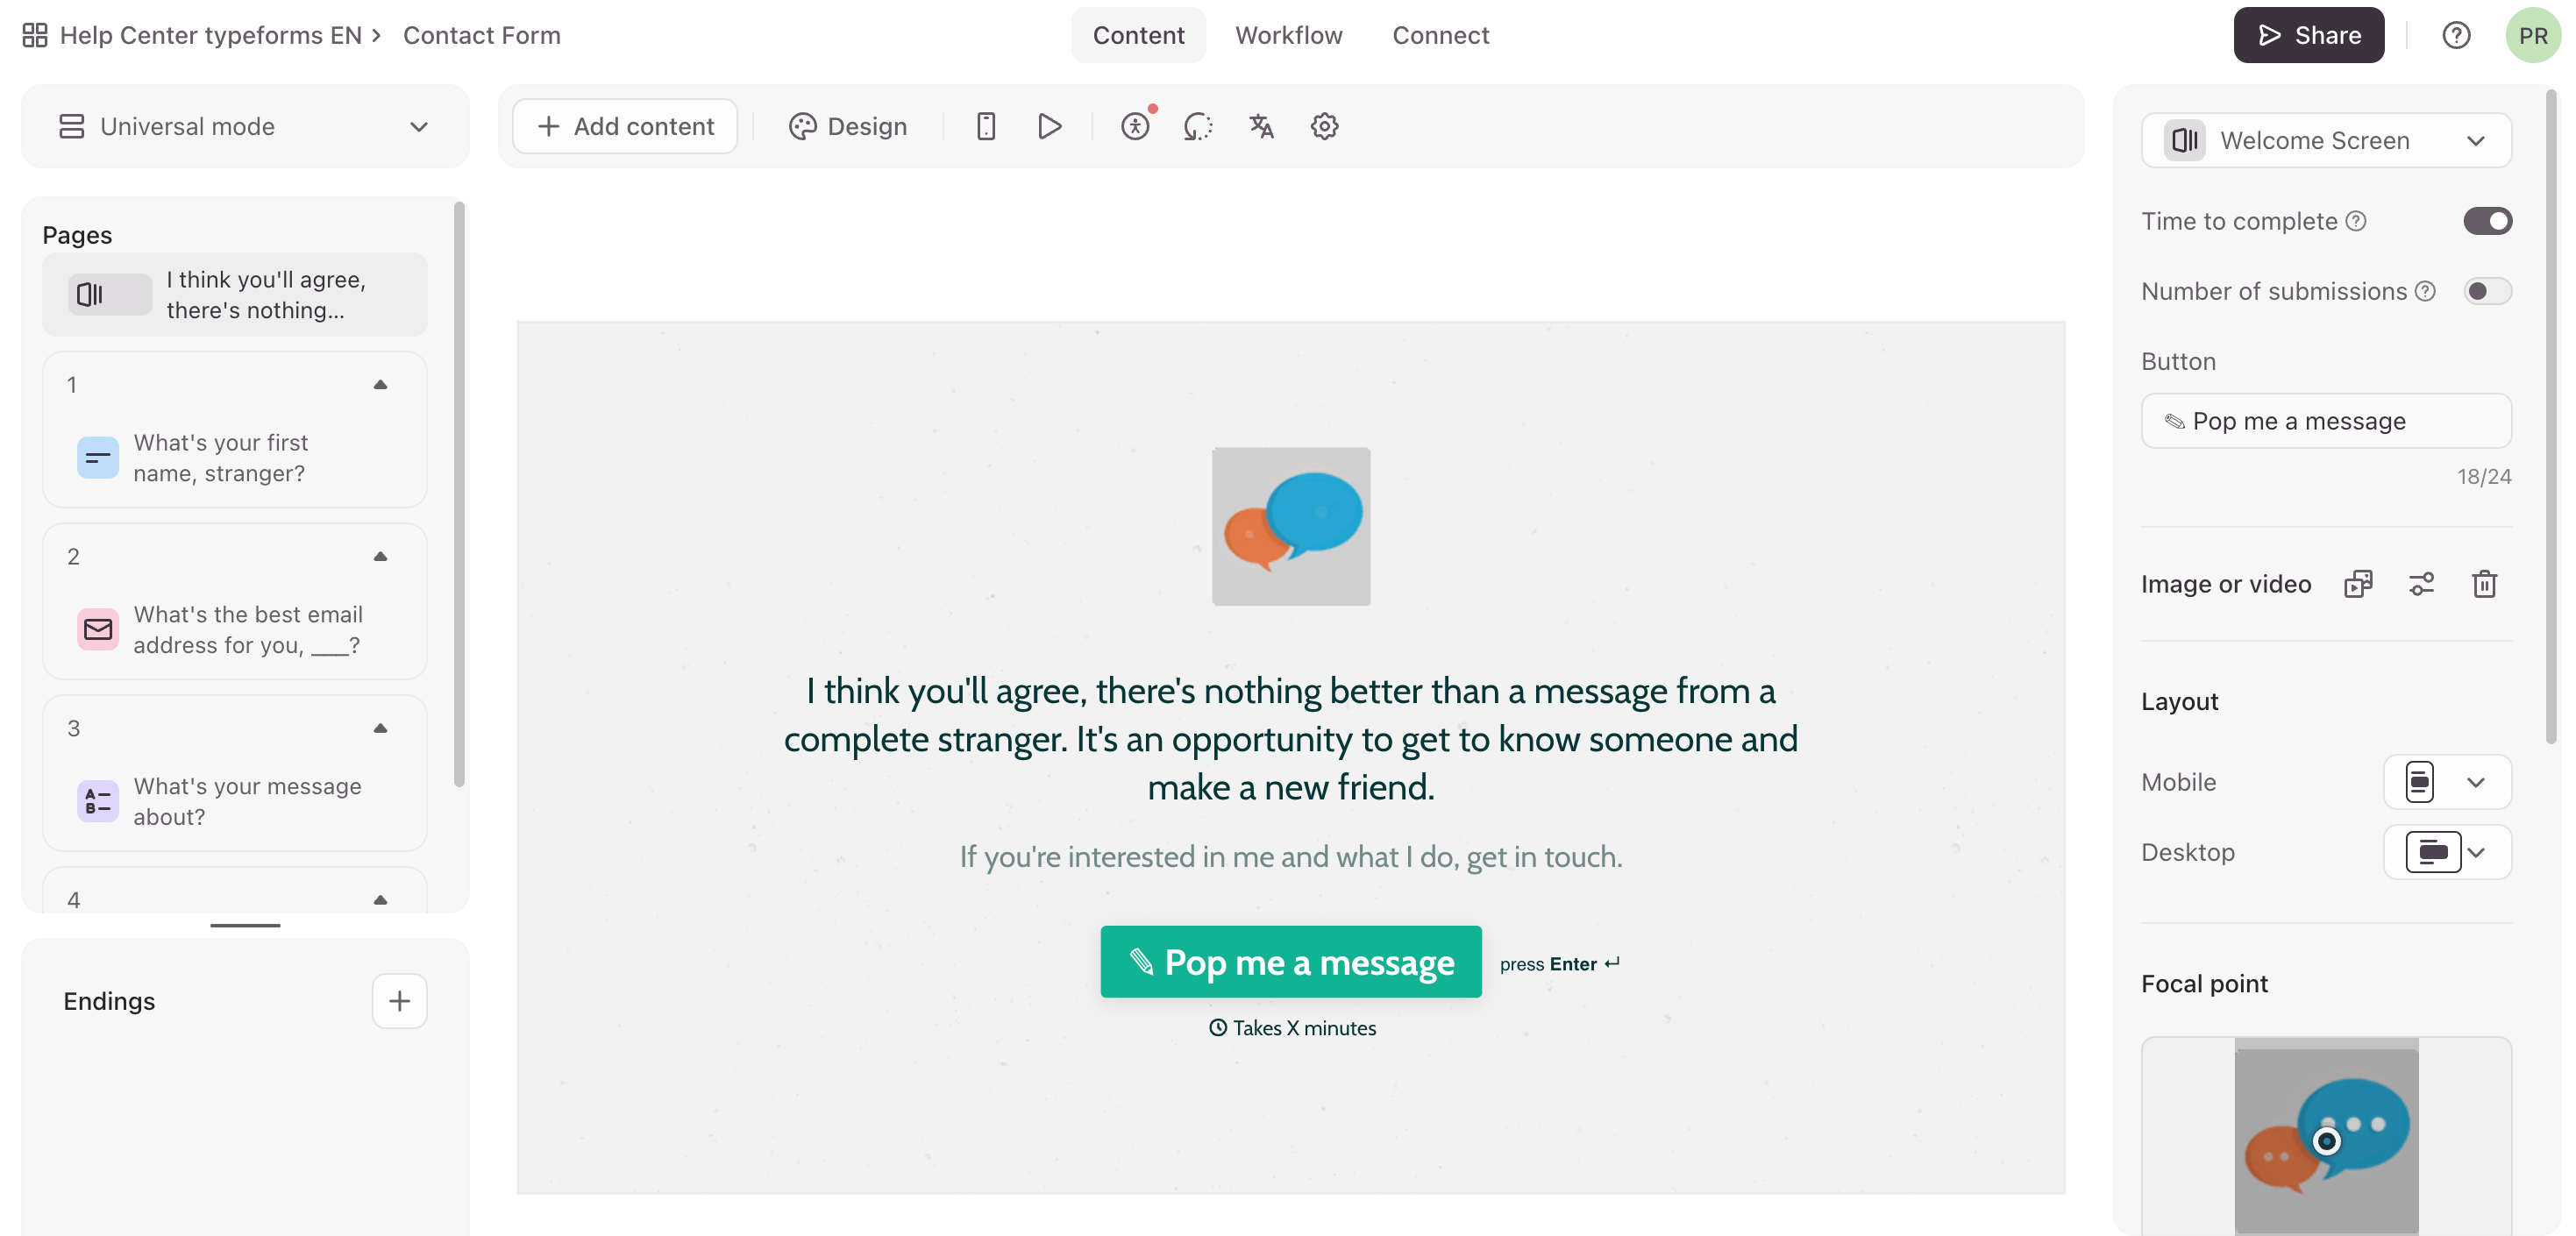
Task: Click the play preview icon
Action: [1049, 126]
